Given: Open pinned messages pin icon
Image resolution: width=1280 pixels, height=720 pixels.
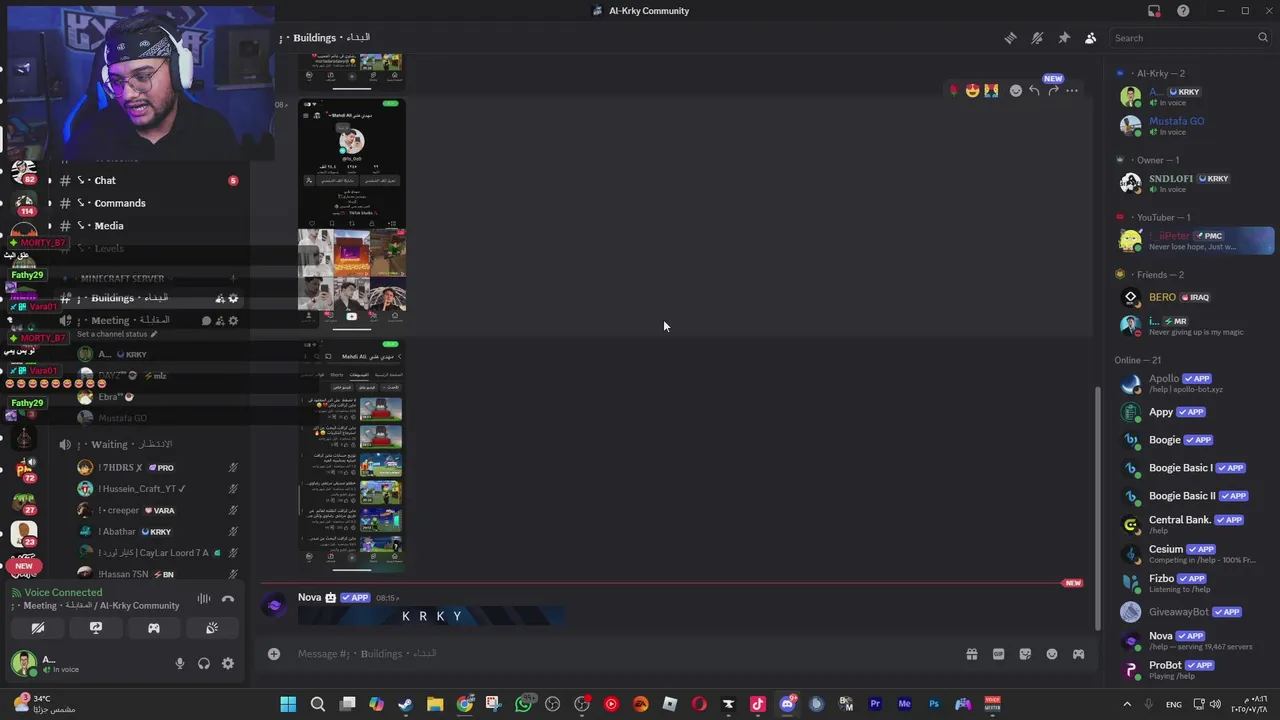Looking at the screenshot, I should tap(1064, 38).
